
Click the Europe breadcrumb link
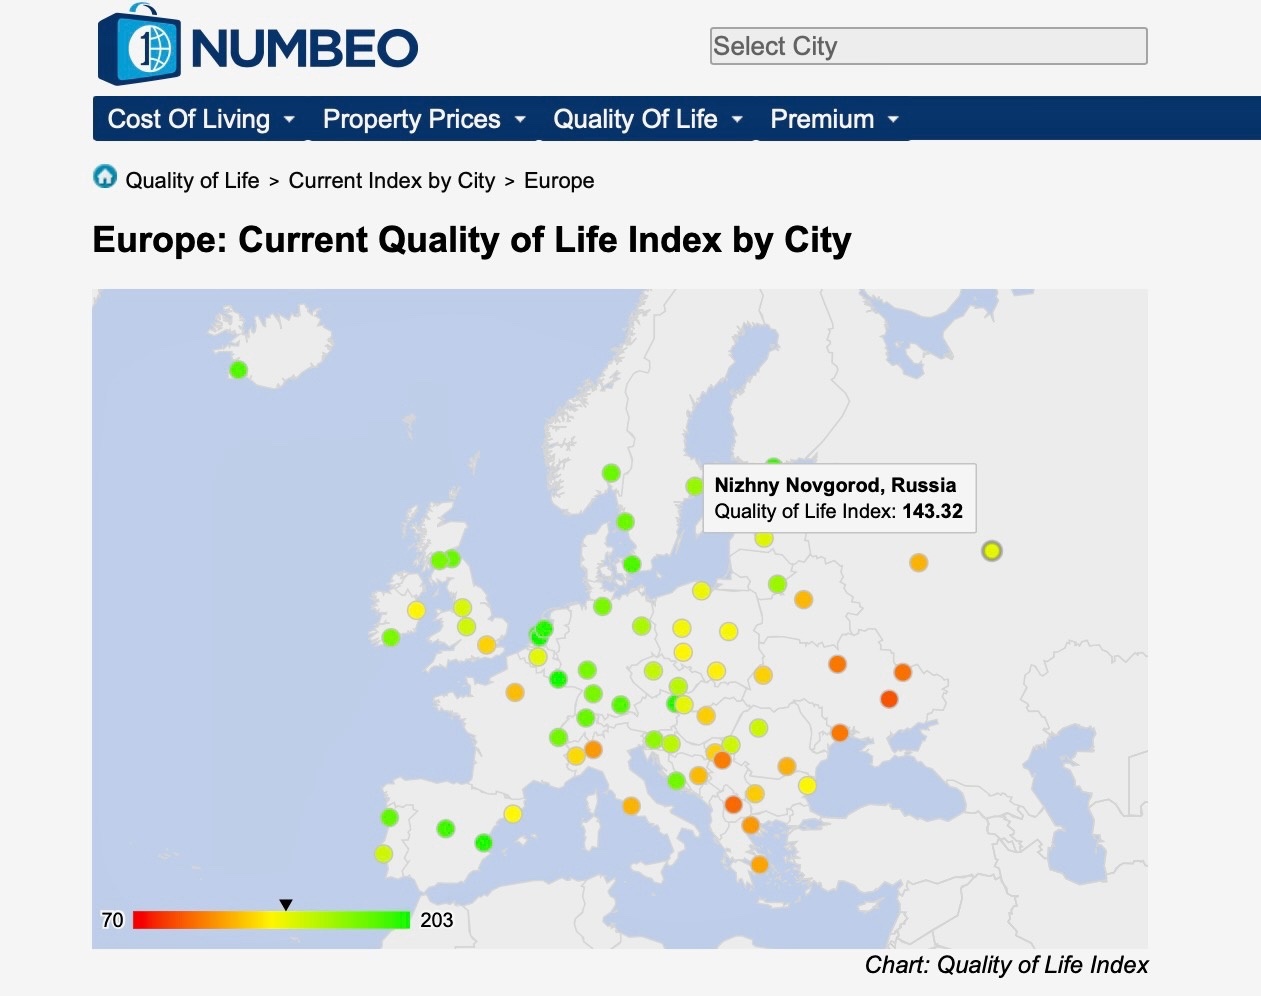tap(559, 181)
